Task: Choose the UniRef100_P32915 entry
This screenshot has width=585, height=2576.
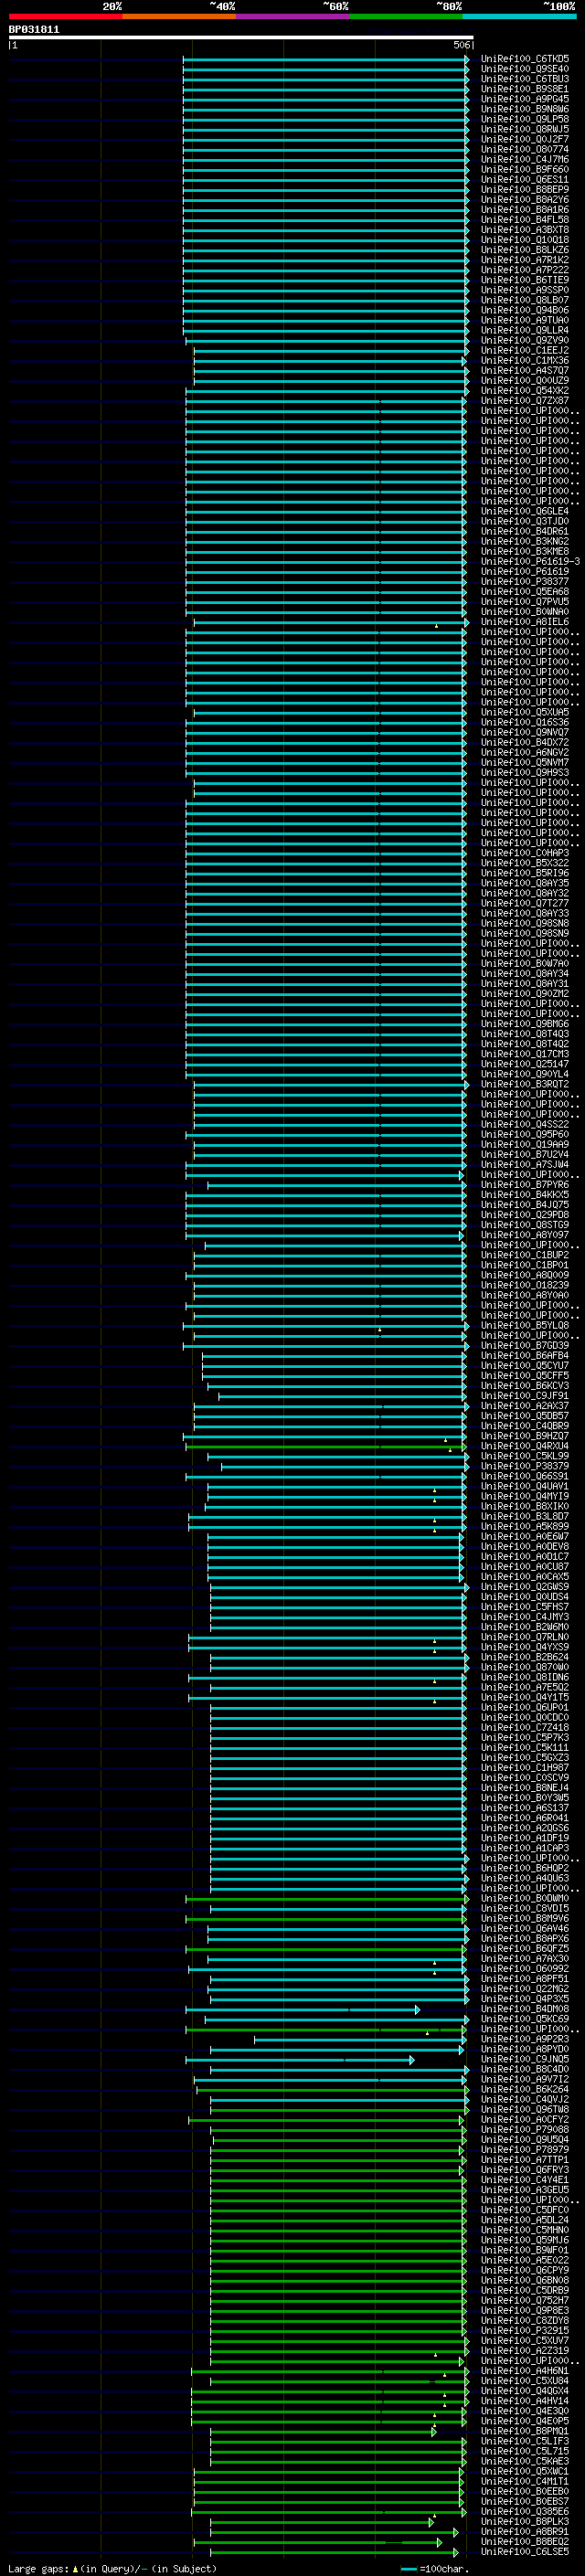Action: [x=524, y=2331]
